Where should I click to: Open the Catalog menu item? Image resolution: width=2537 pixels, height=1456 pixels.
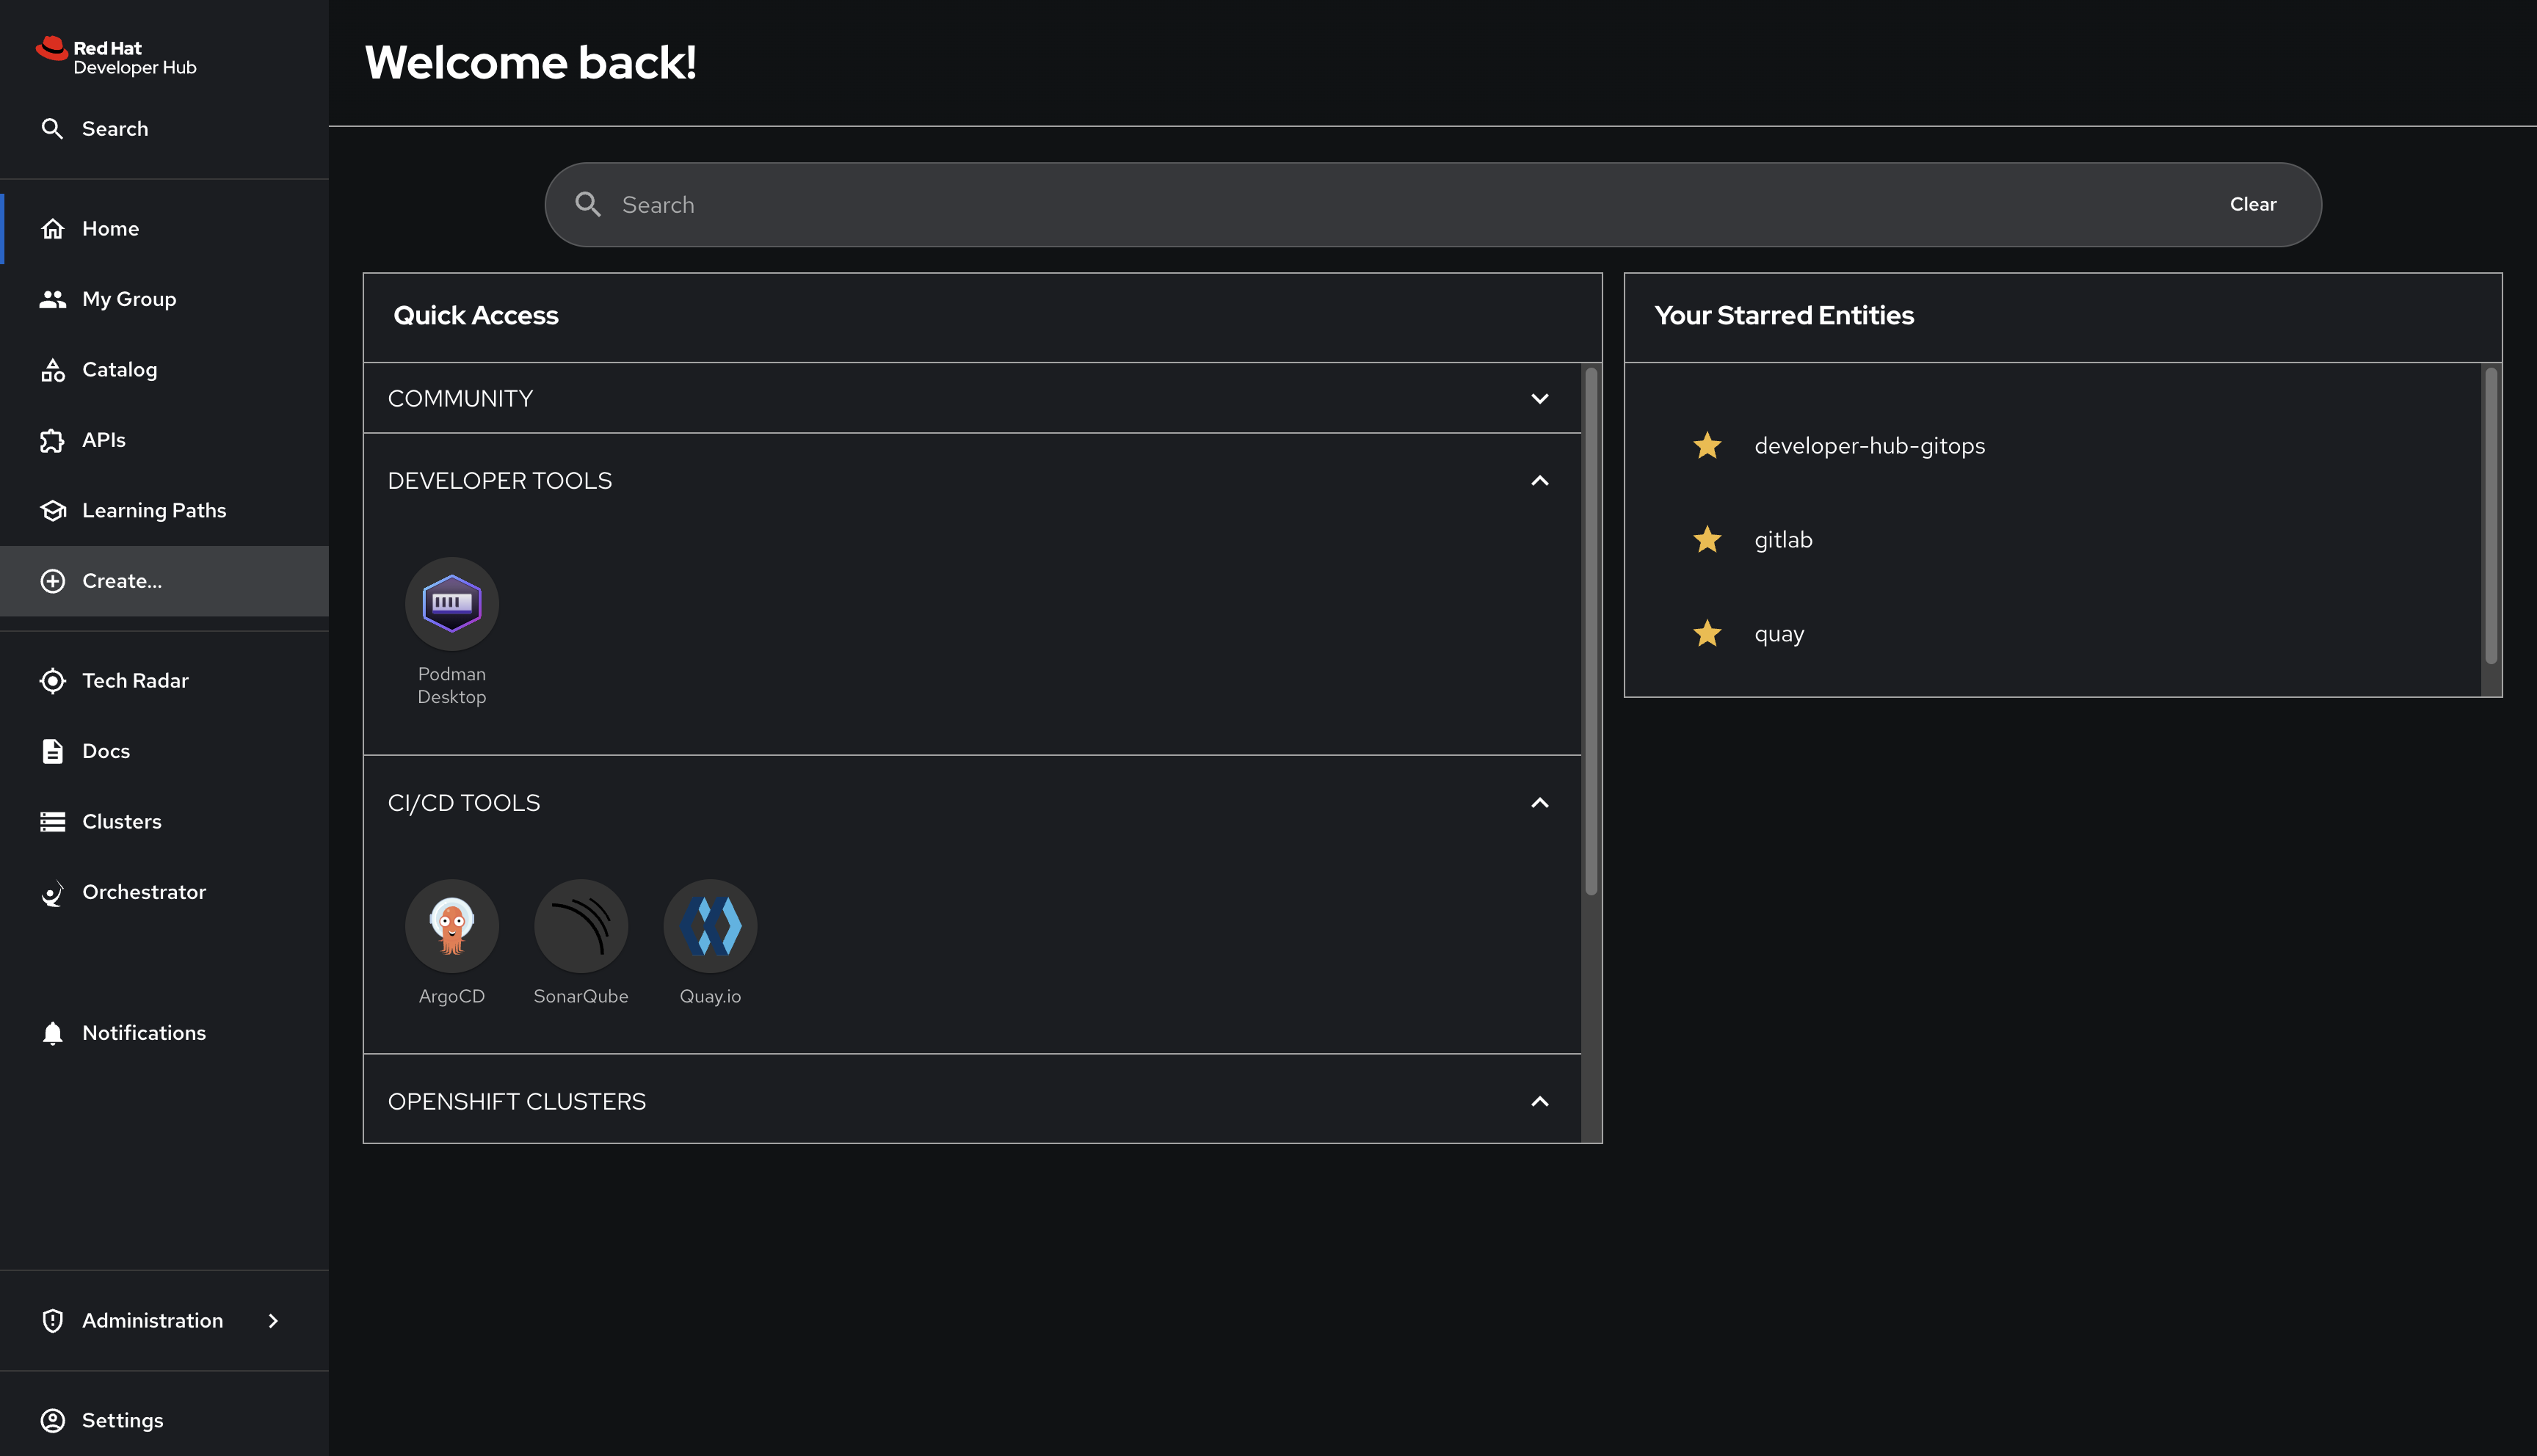click(x=118, y=369)
